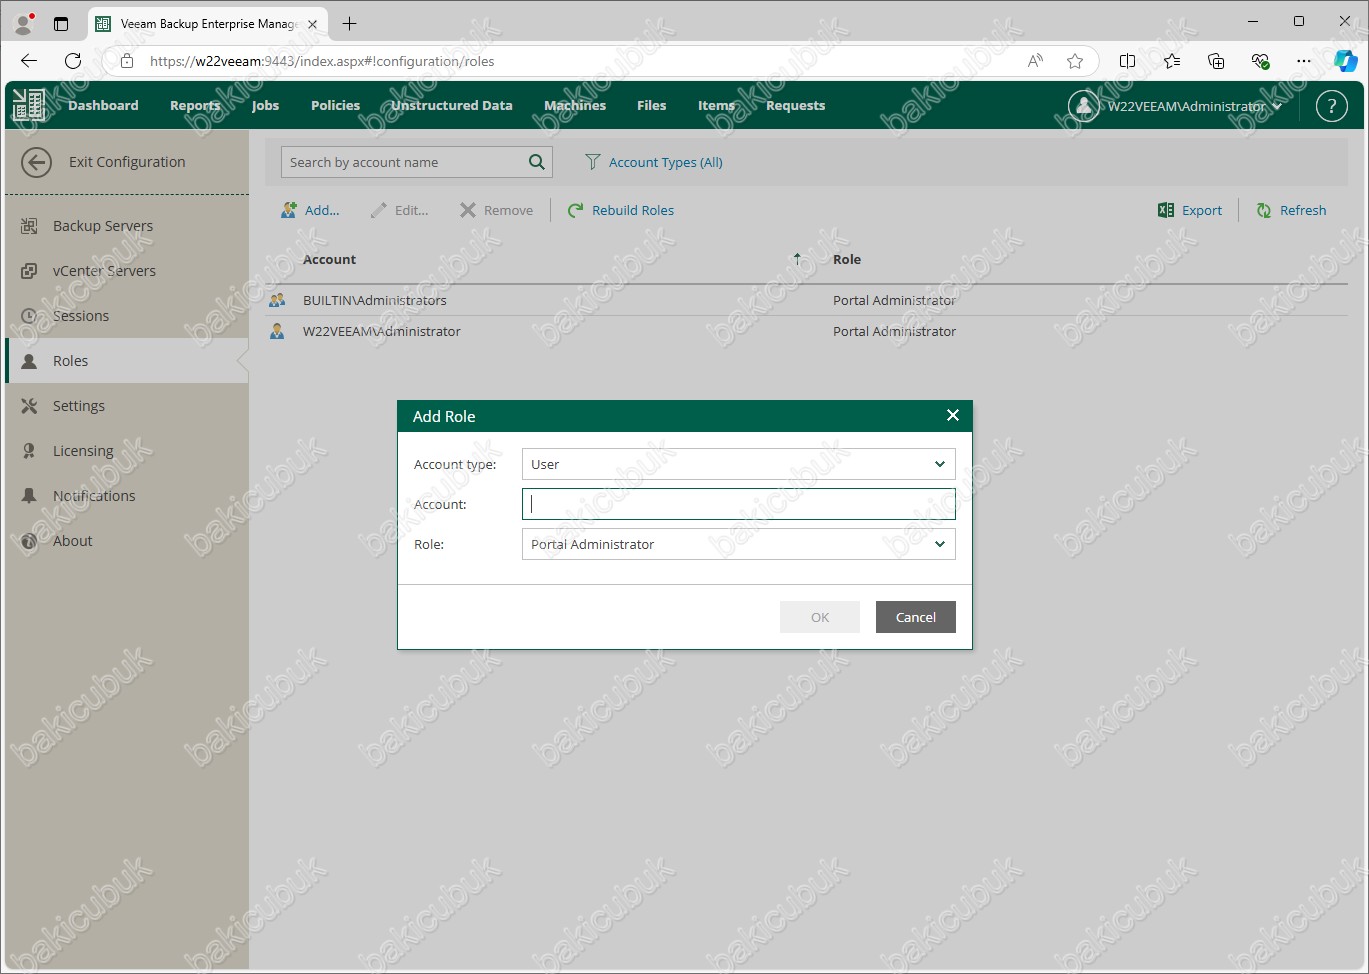Open the Requests tab

(796, 105)
